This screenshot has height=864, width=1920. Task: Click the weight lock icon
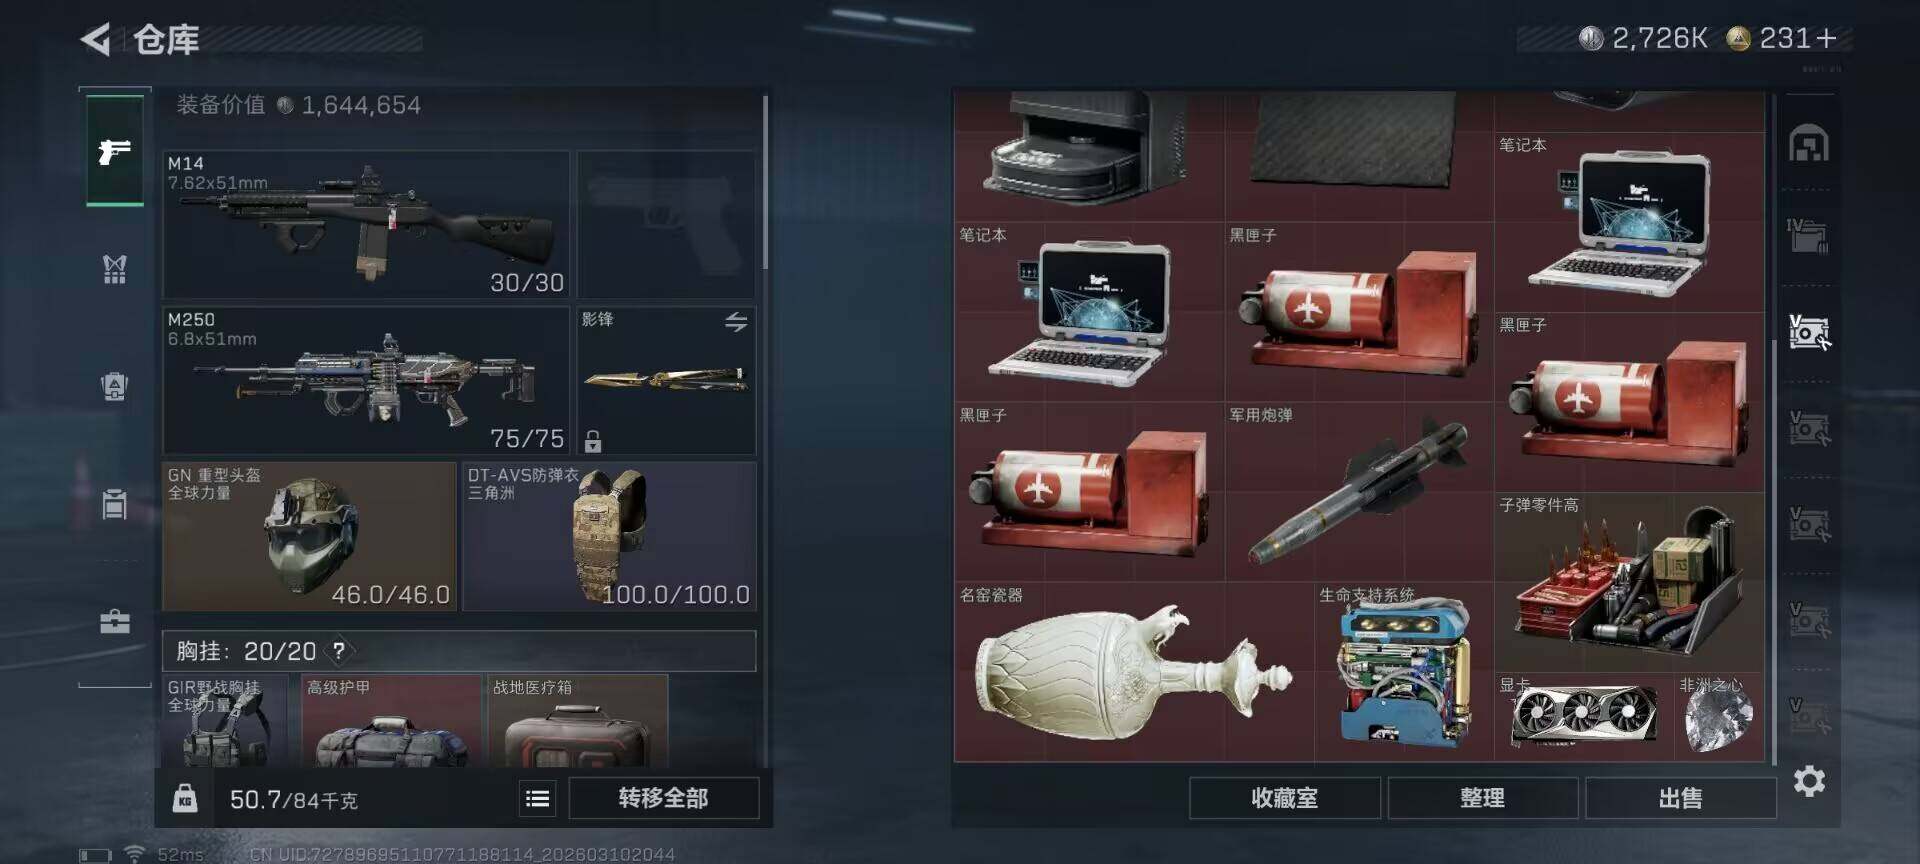pos(185,798)
